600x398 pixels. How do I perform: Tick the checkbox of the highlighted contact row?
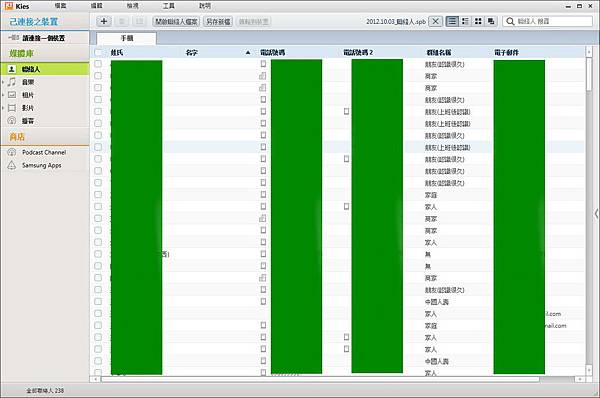(98, 147)
